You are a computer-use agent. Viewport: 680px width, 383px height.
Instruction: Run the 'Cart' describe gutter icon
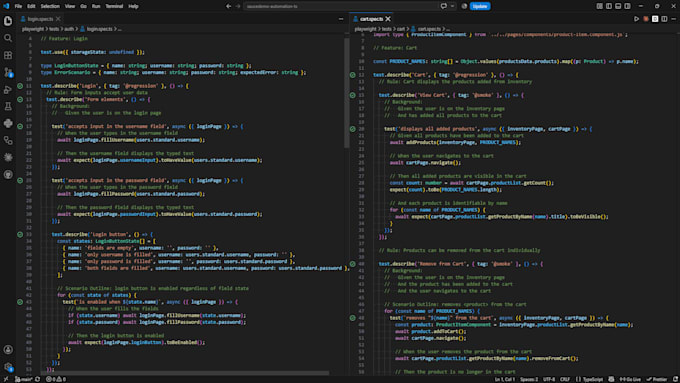point(353,75)
